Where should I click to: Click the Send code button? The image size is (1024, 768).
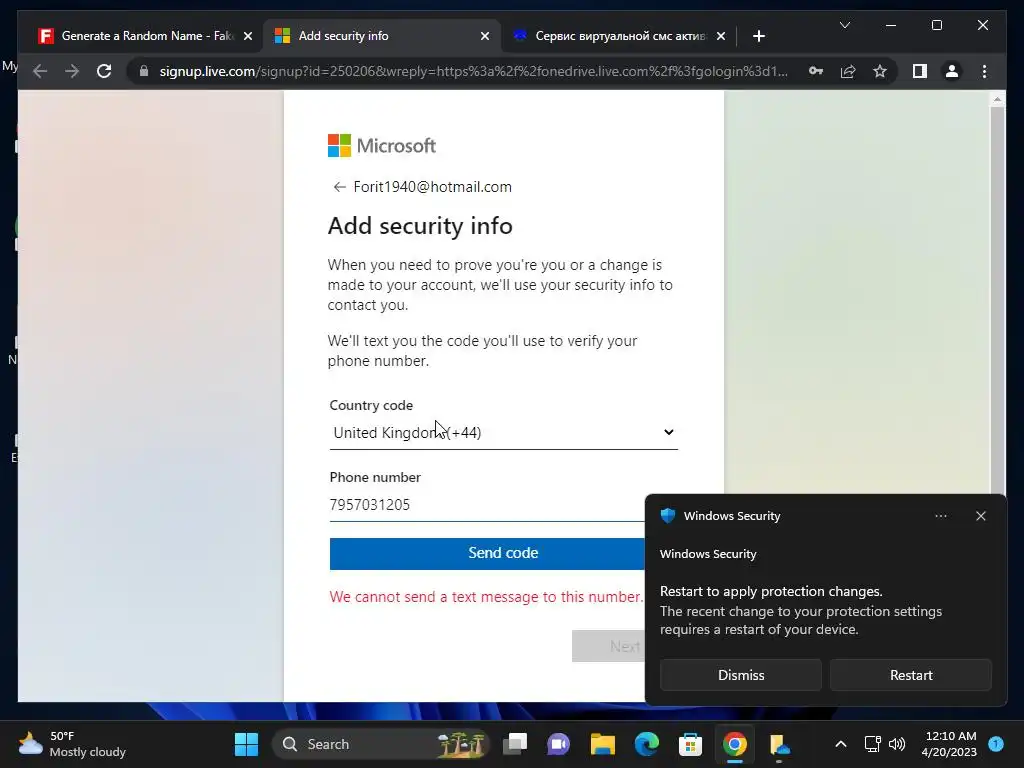click(487, 553)
